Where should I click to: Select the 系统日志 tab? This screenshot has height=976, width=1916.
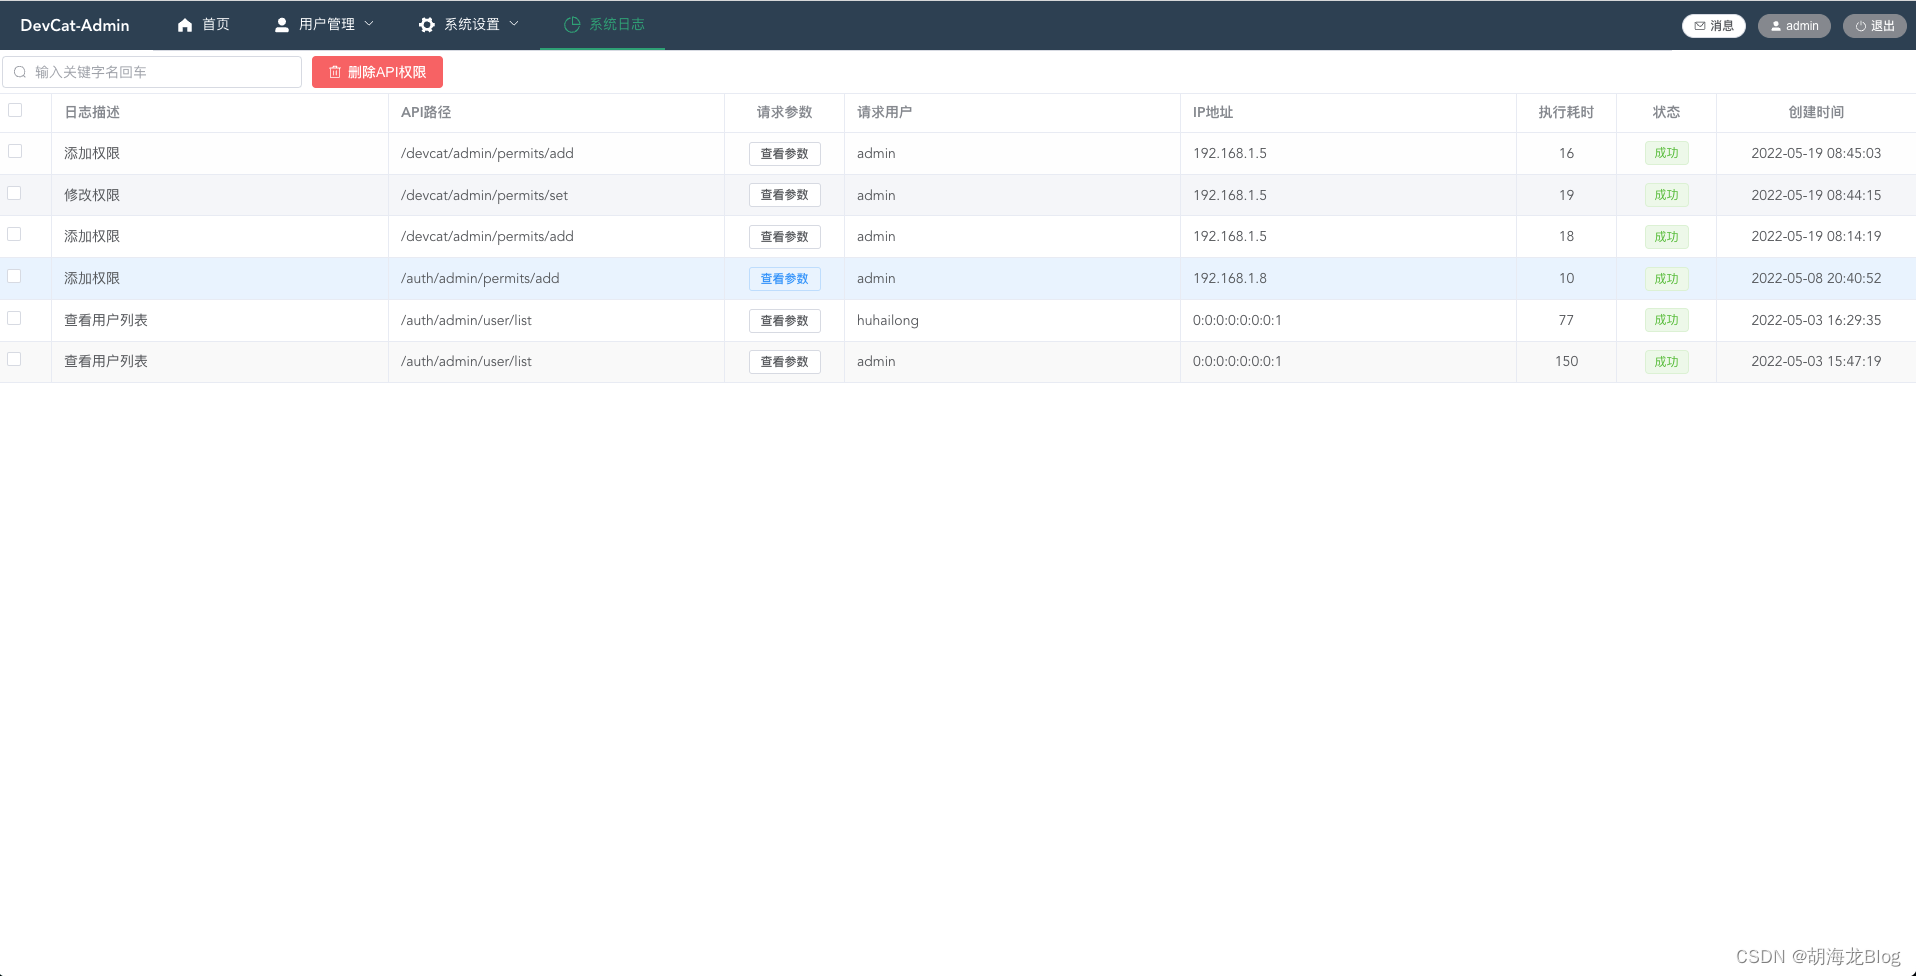pos(603,25)
